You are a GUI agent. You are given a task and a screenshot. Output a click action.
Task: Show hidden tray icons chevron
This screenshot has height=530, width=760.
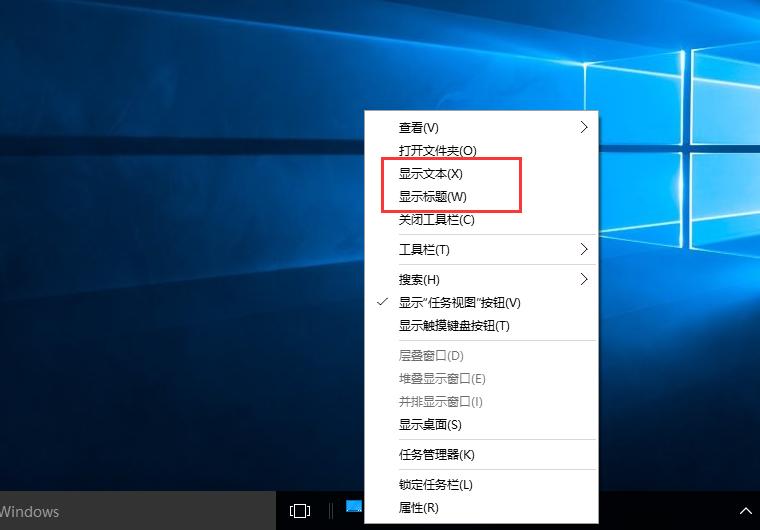point(745,511)
